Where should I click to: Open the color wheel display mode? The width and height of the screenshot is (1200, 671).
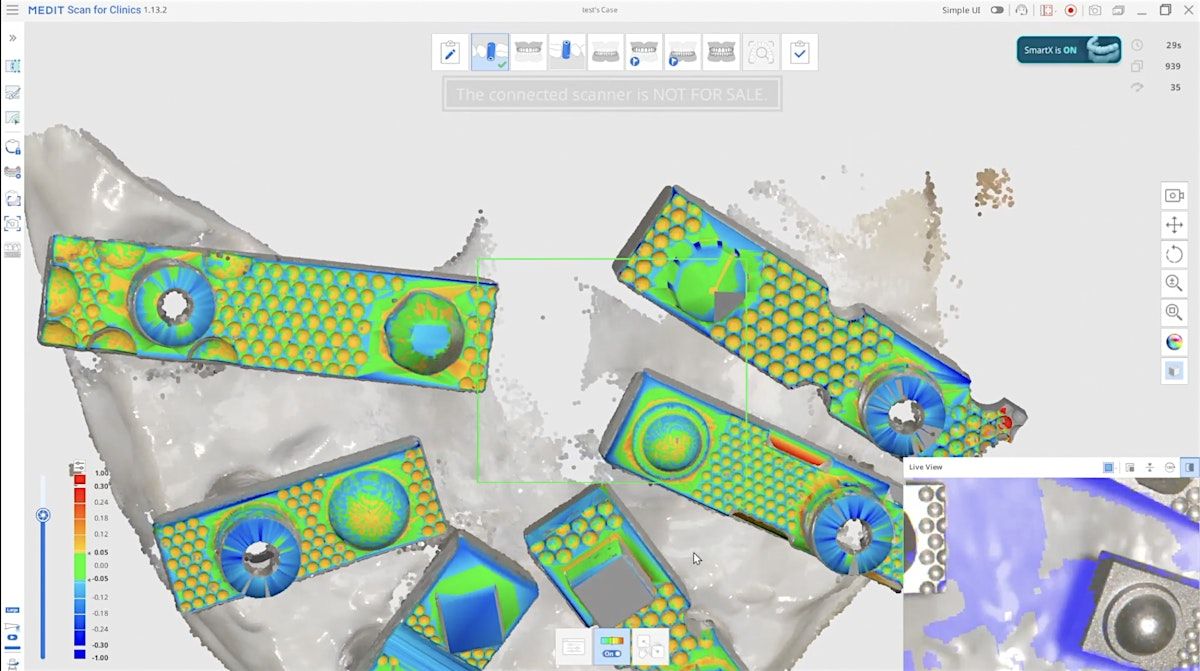(1175, 342)
